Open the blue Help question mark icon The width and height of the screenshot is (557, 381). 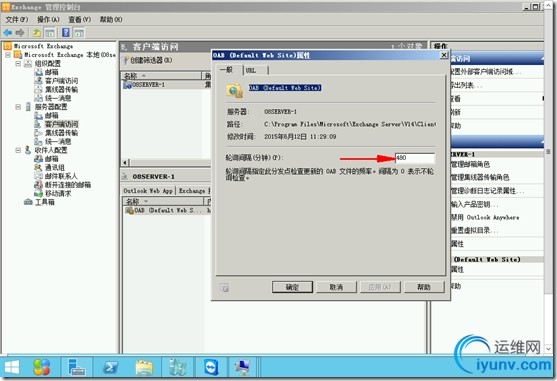[x=66, y=33]
